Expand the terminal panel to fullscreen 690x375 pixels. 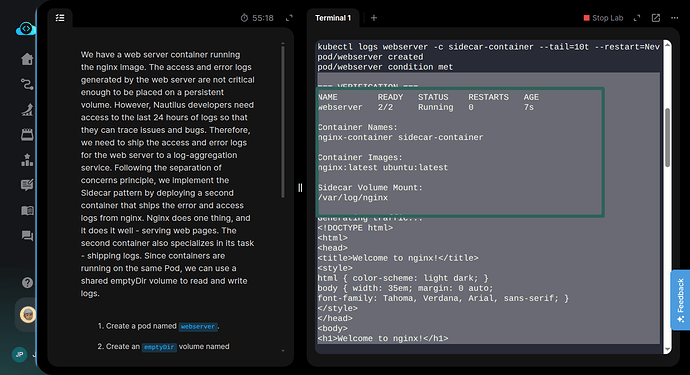(637, 18)
